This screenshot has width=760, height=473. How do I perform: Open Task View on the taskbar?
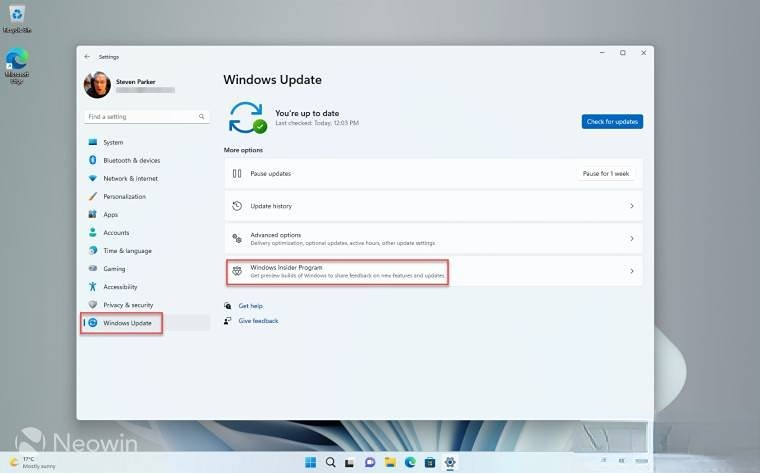coord(349,463)
